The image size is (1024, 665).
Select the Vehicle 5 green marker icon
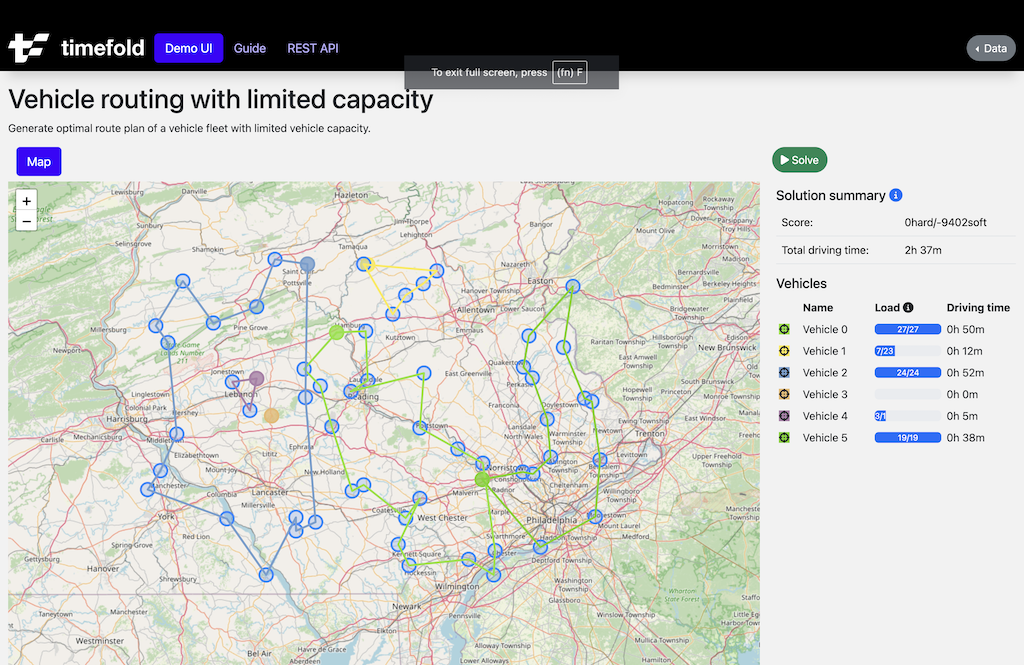pos(784,437)
